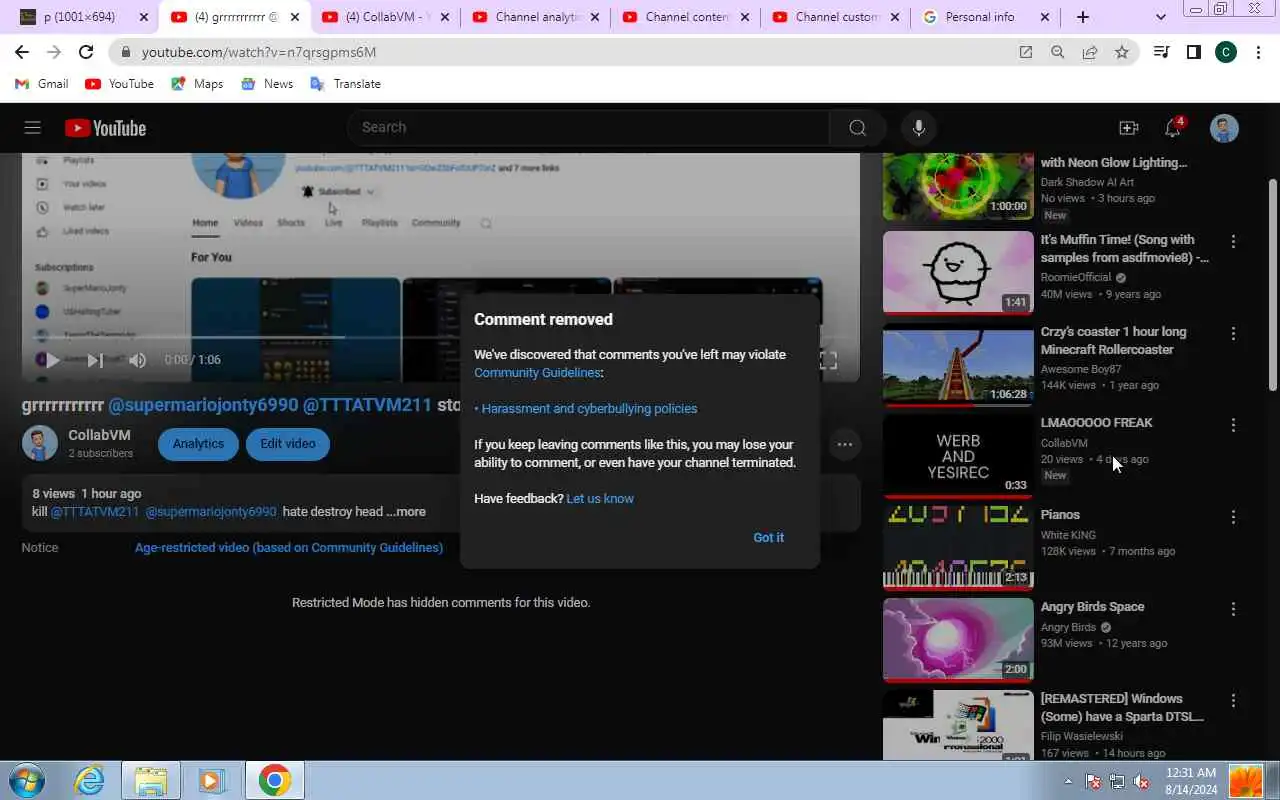Viewport: 1280px width, 800px height.
Task: Open the three-dot menu below the video
Action: [x=845, y=444]
